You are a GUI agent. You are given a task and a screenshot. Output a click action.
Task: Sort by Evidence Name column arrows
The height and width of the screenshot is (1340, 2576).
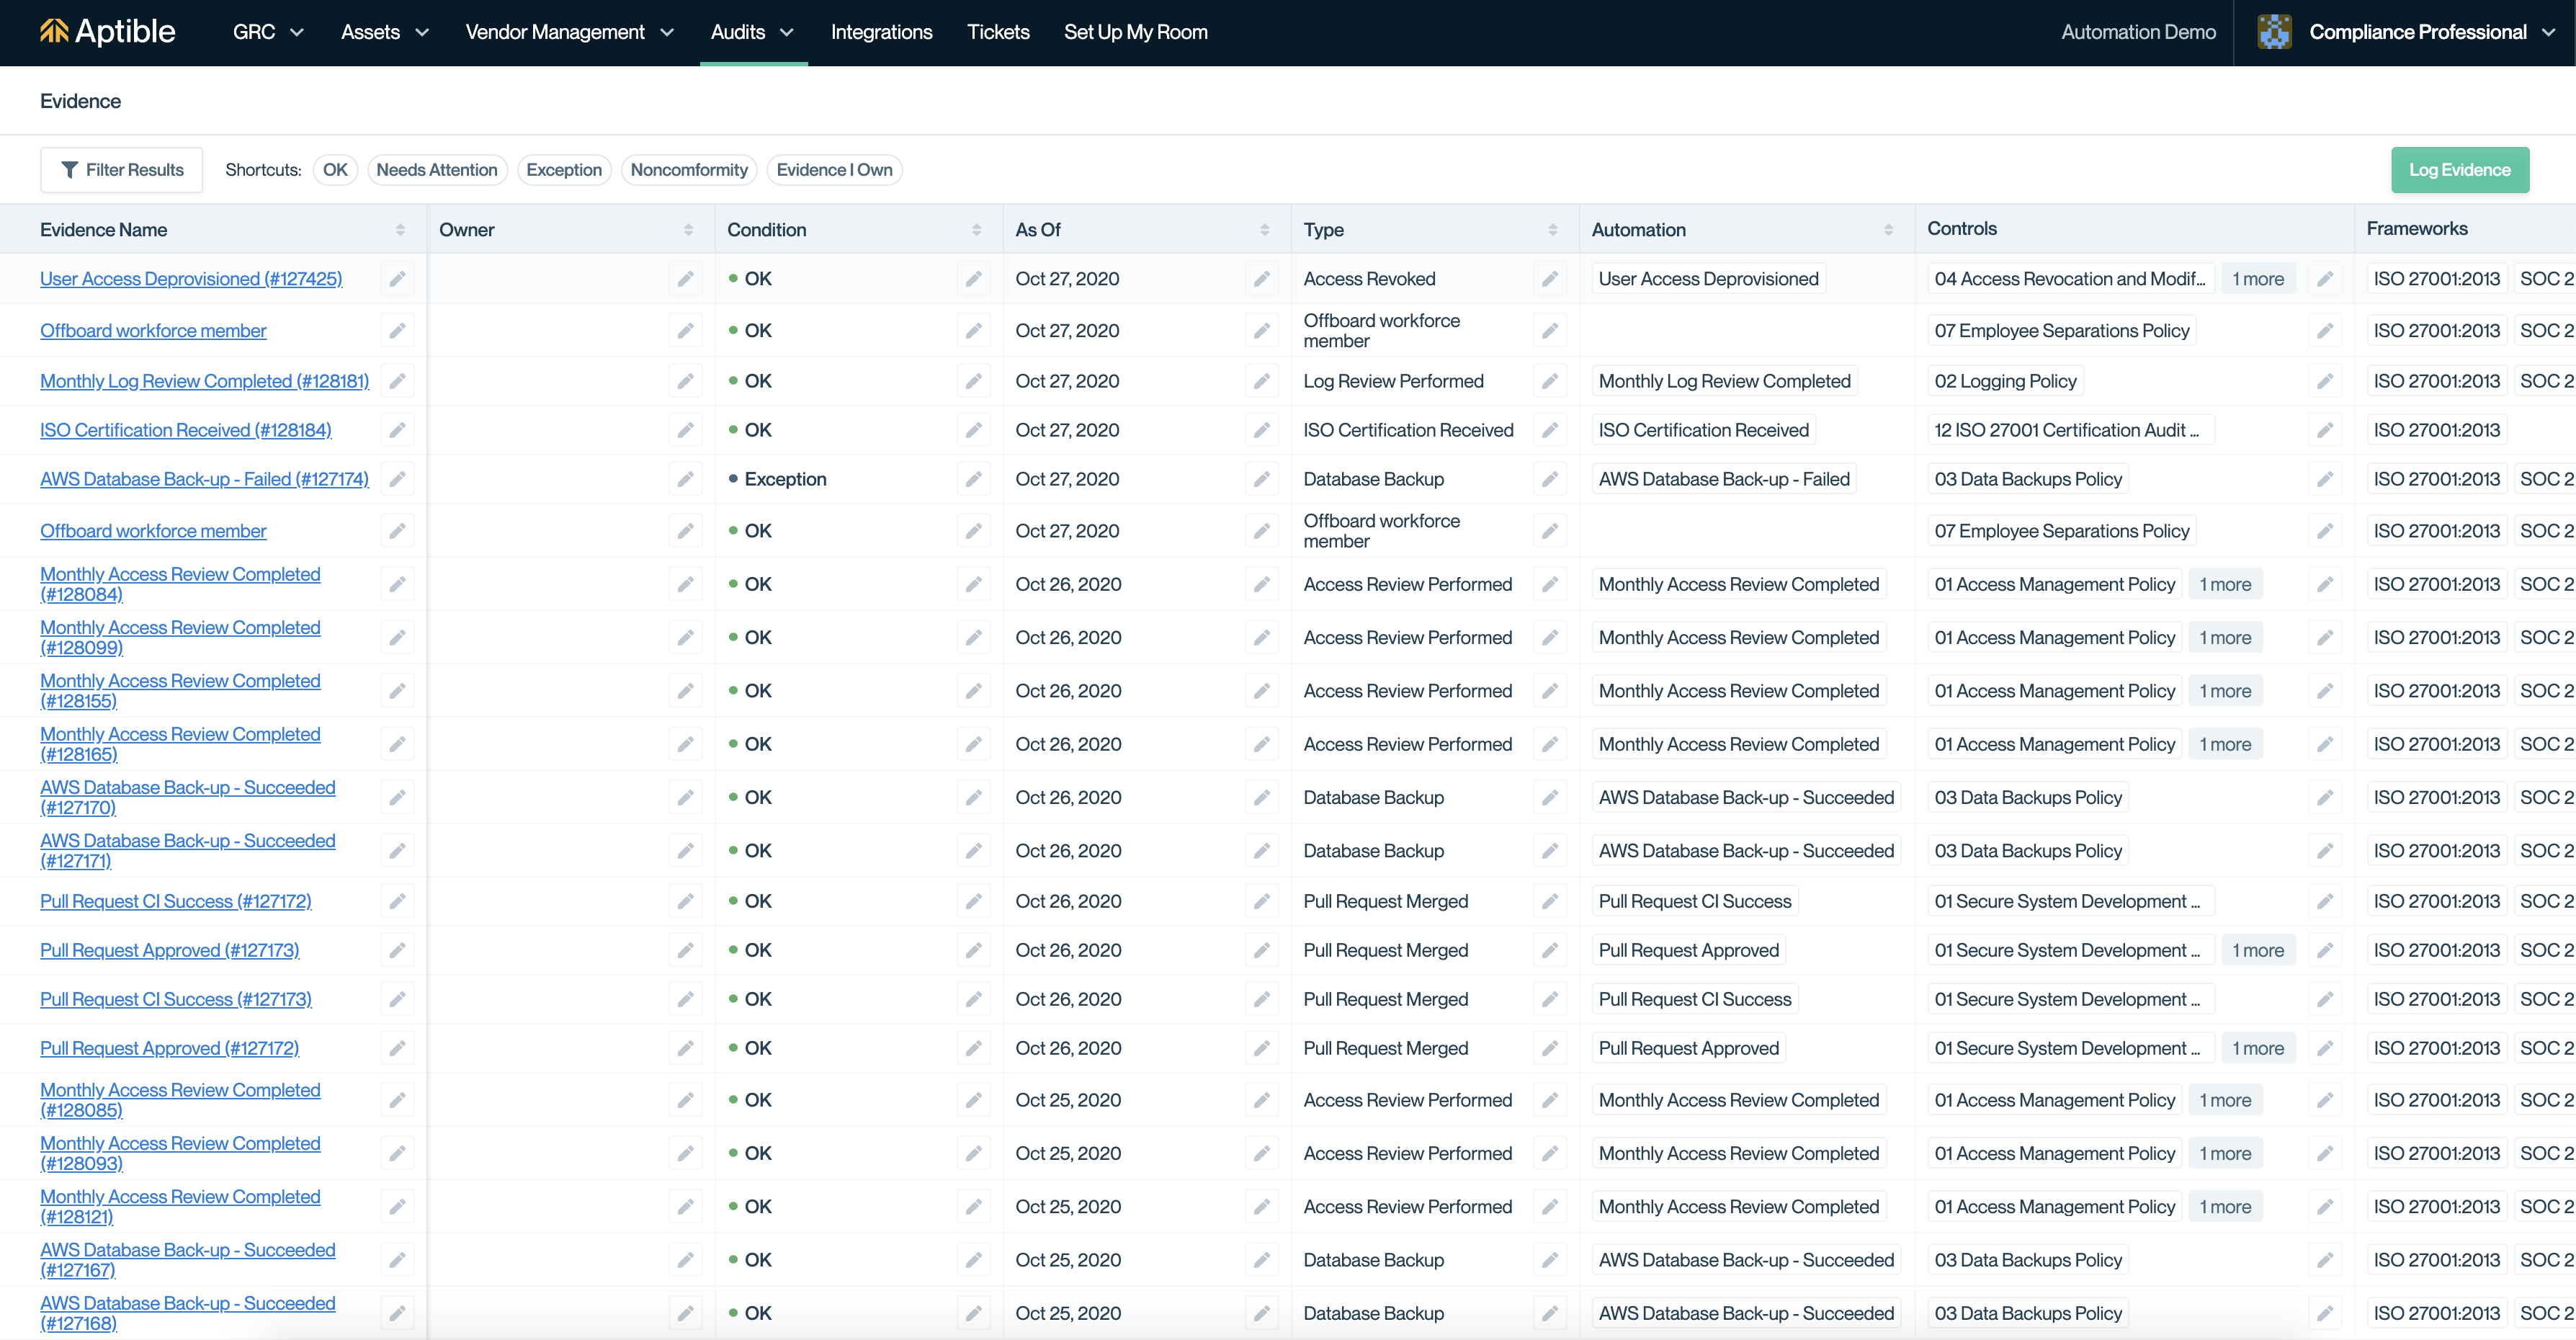(400, 230)
